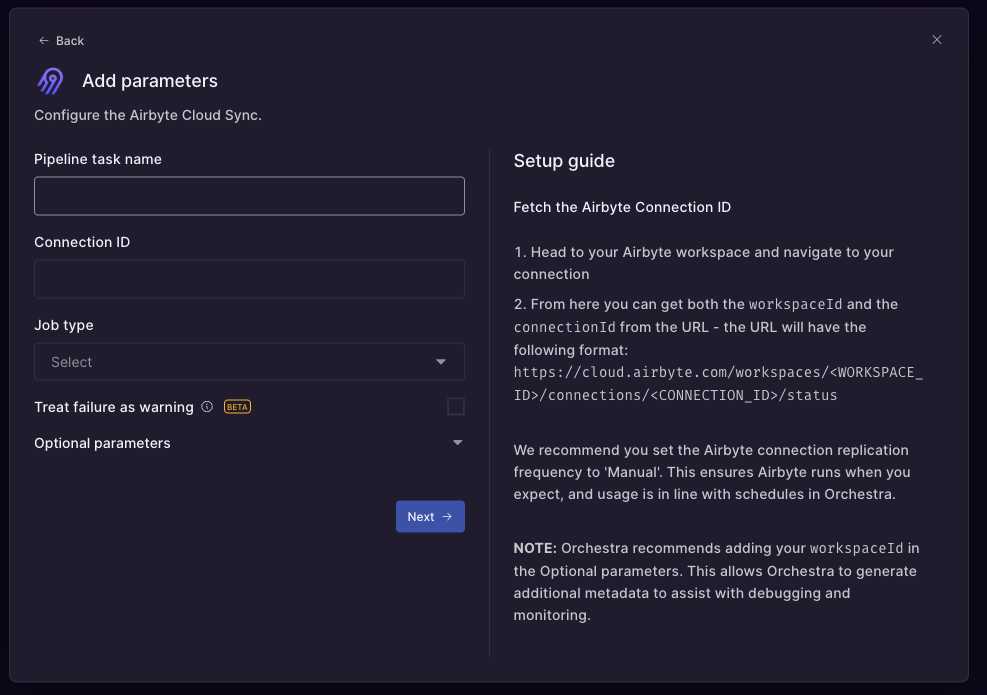Click the Treat failure as warning label
This screenshot has height=695, width=987.
point(114,407)
